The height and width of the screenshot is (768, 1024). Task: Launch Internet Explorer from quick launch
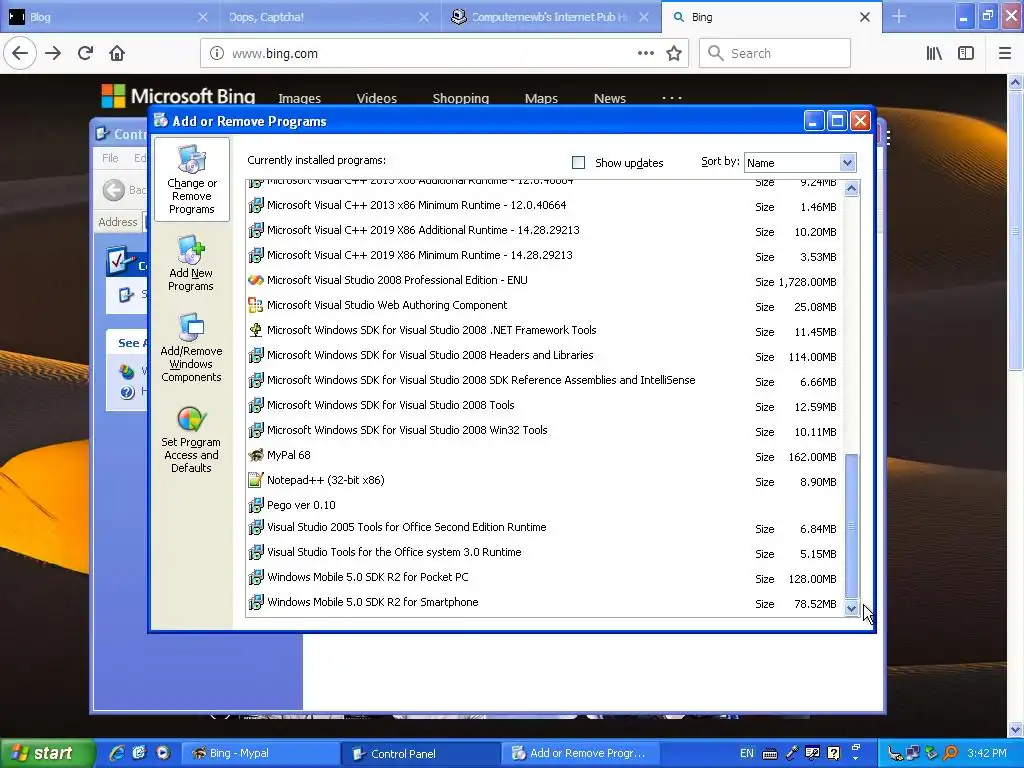(117, 753)
